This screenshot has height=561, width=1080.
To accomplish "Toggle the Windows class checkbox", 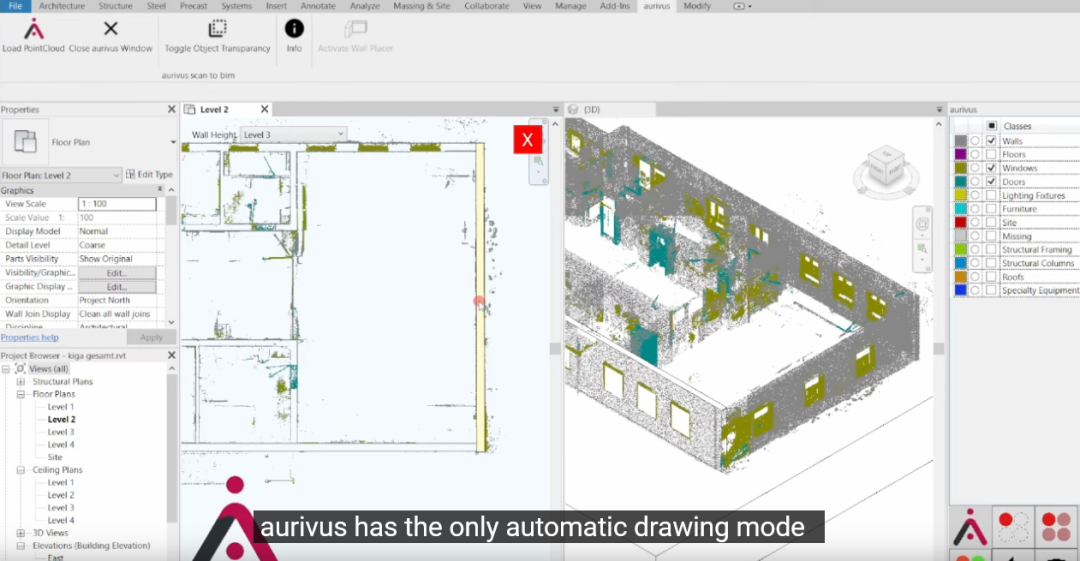I will pos(991,167).
